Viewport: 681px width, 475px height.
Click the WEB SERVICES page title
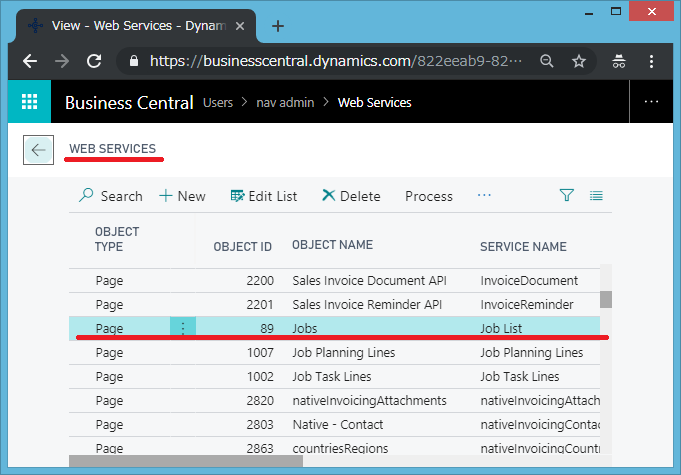[112, 148]
